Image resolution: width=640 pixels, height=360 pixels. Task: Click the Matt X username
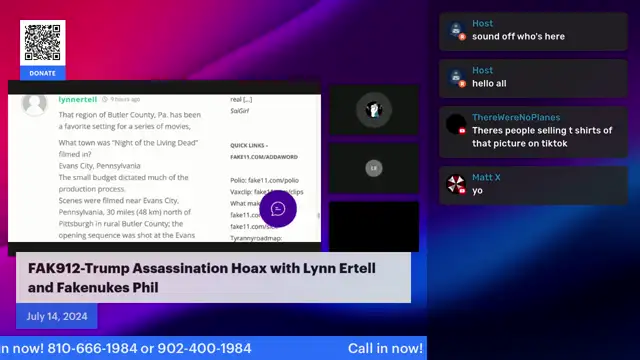(486, 177)
